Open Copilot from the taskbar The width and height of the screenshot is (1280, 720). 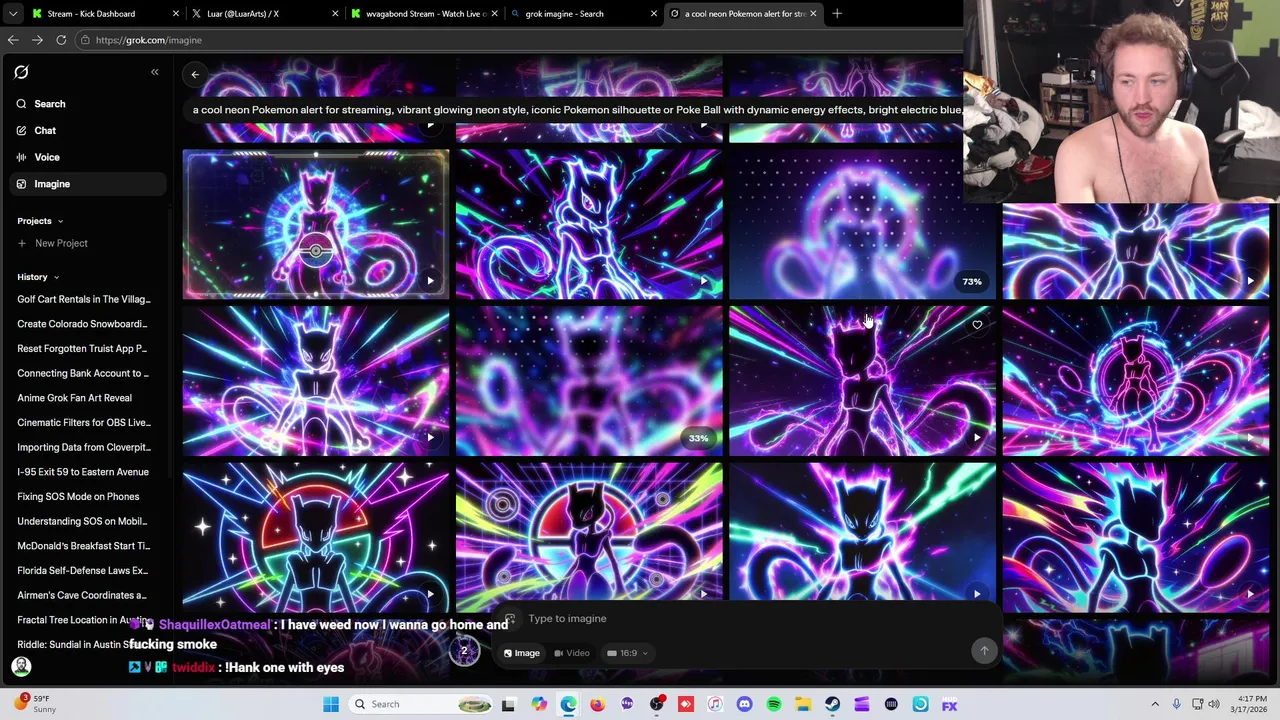click(x=539, y=704)
